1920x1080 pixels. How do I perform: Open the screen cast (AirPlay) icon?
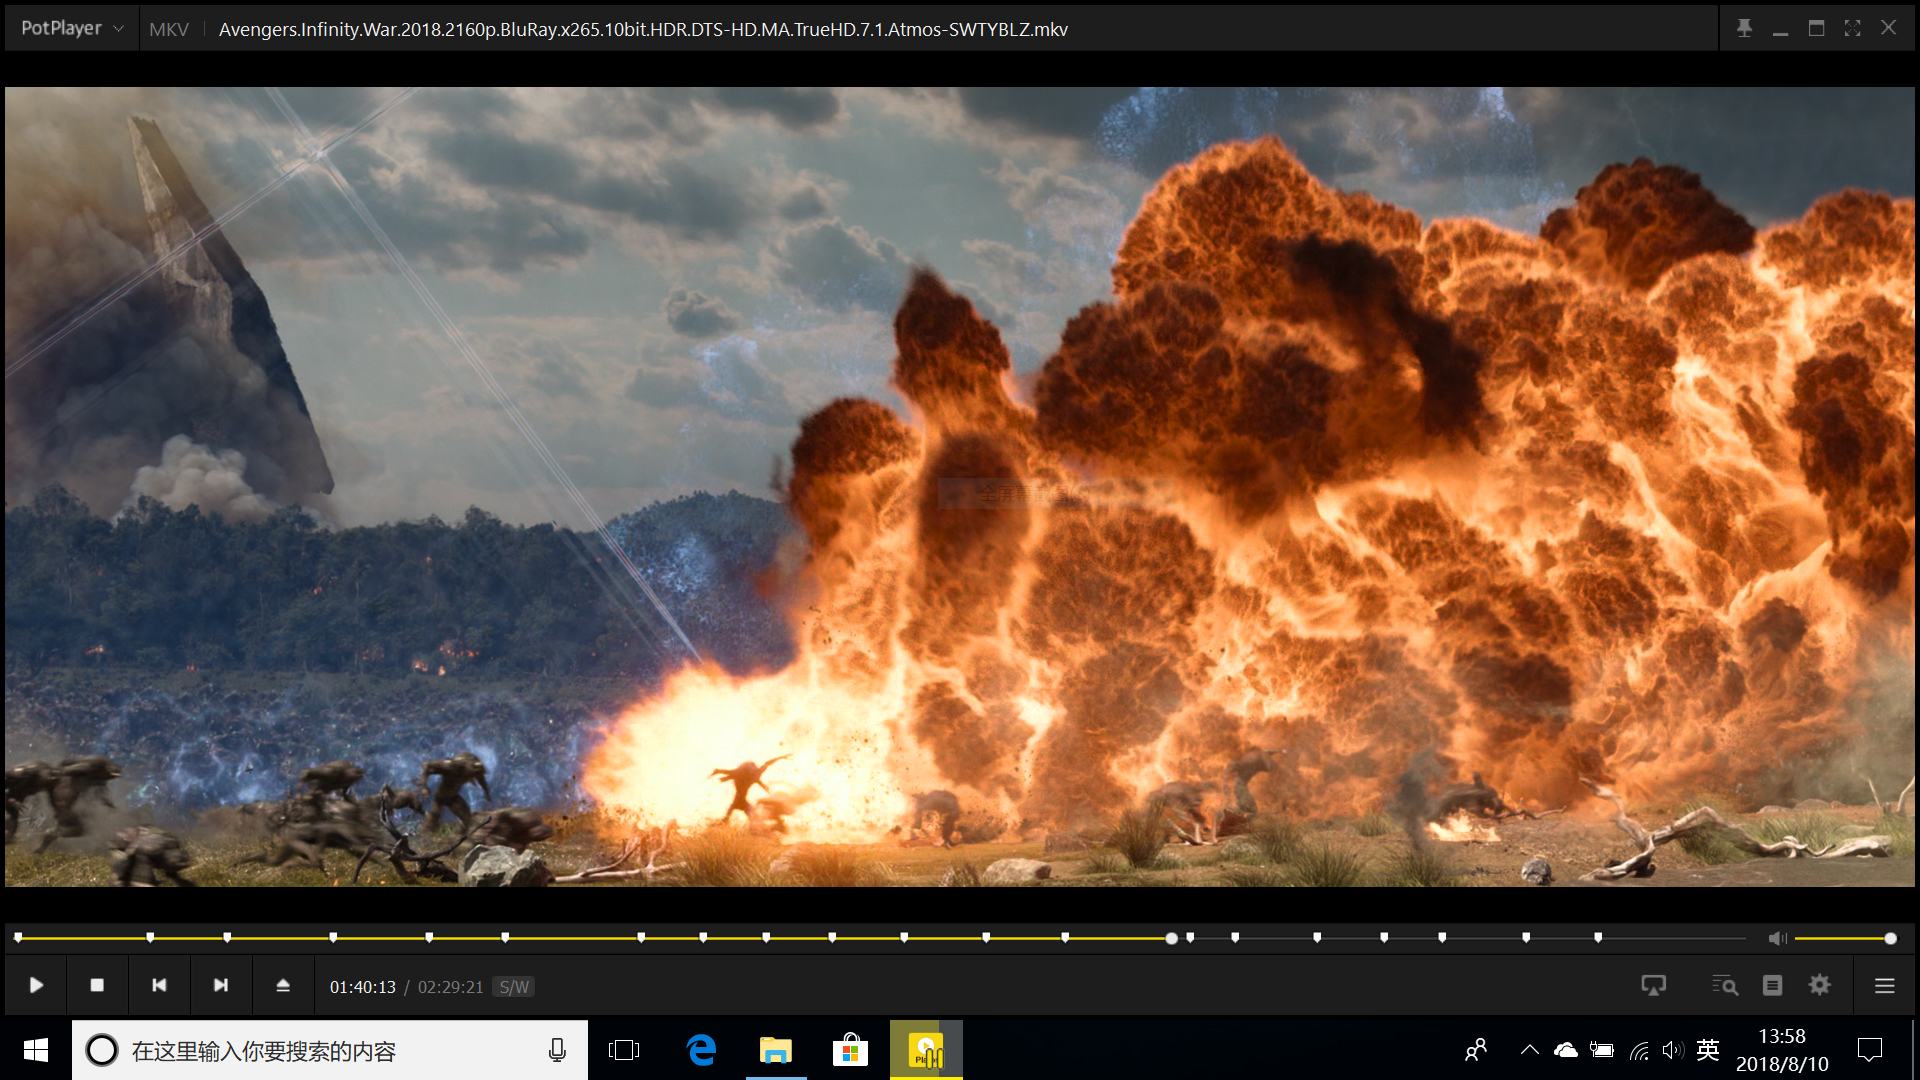tap(1654, 986)
